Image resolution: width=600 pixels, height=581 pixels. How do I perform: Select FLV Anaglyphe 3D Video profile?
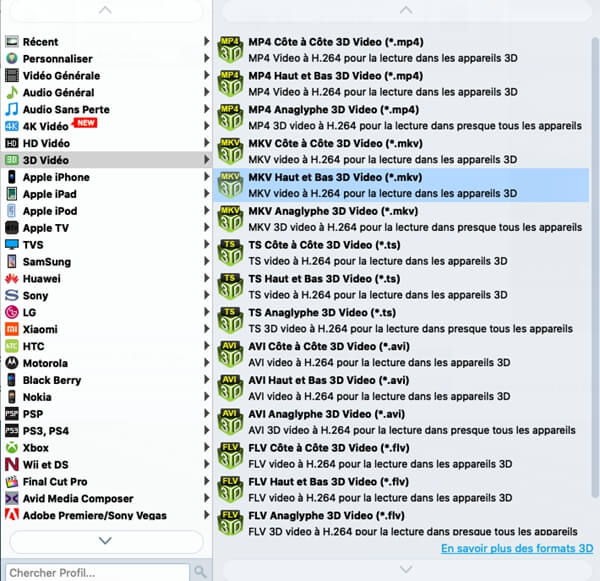point(401,523)
